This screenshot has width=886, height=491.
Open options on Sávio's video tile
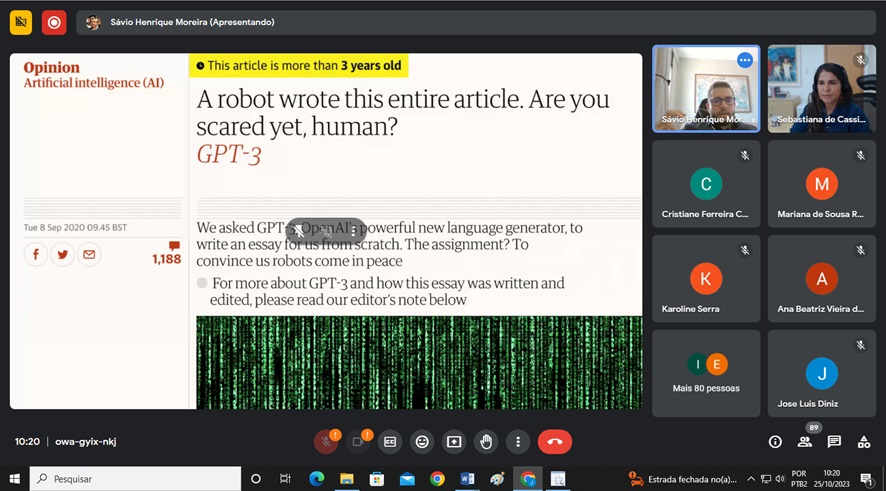pyautogui.click(x=744, y=61)
